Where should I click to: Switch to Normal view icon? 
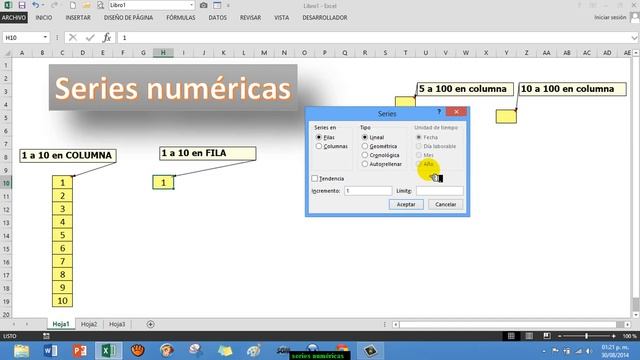[511, 336]
